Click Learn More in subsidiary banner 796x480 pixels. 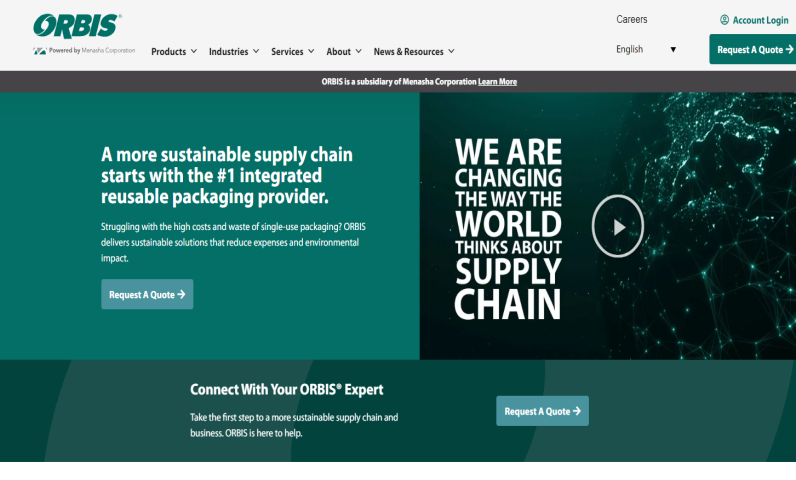[497, 82]
